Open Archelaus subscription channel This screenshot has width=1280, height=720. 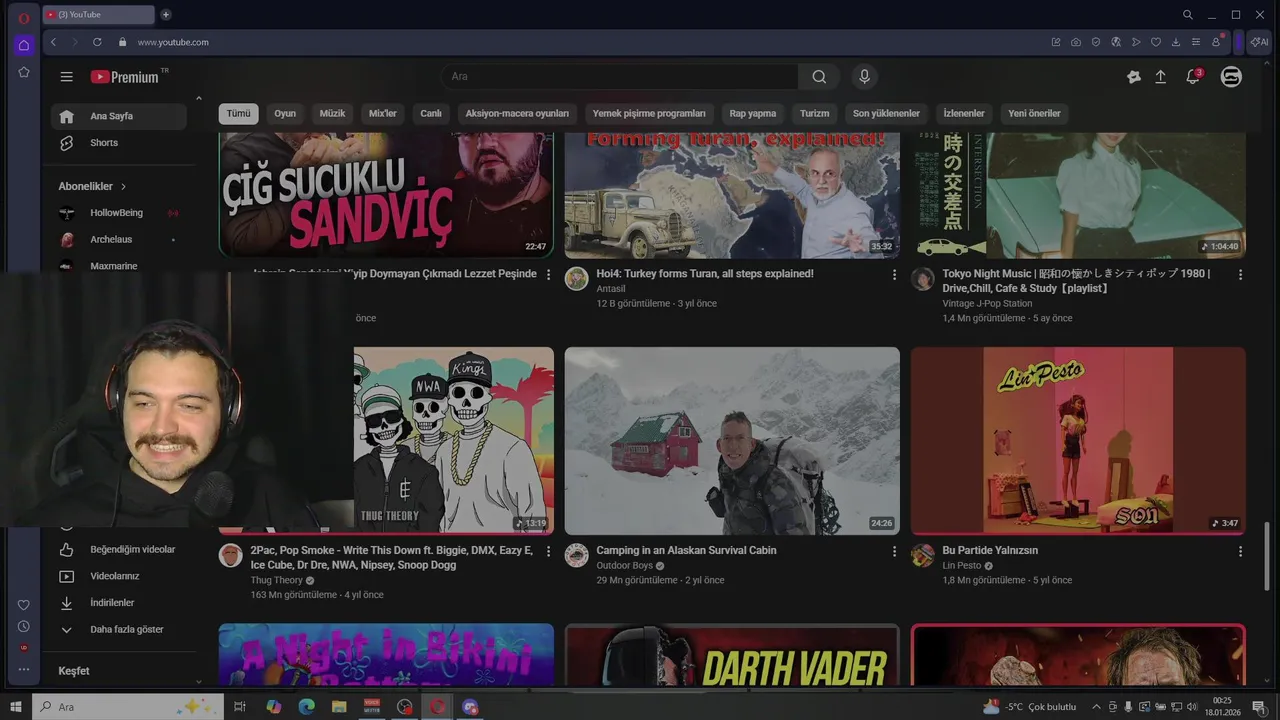[x=119, y=240]
